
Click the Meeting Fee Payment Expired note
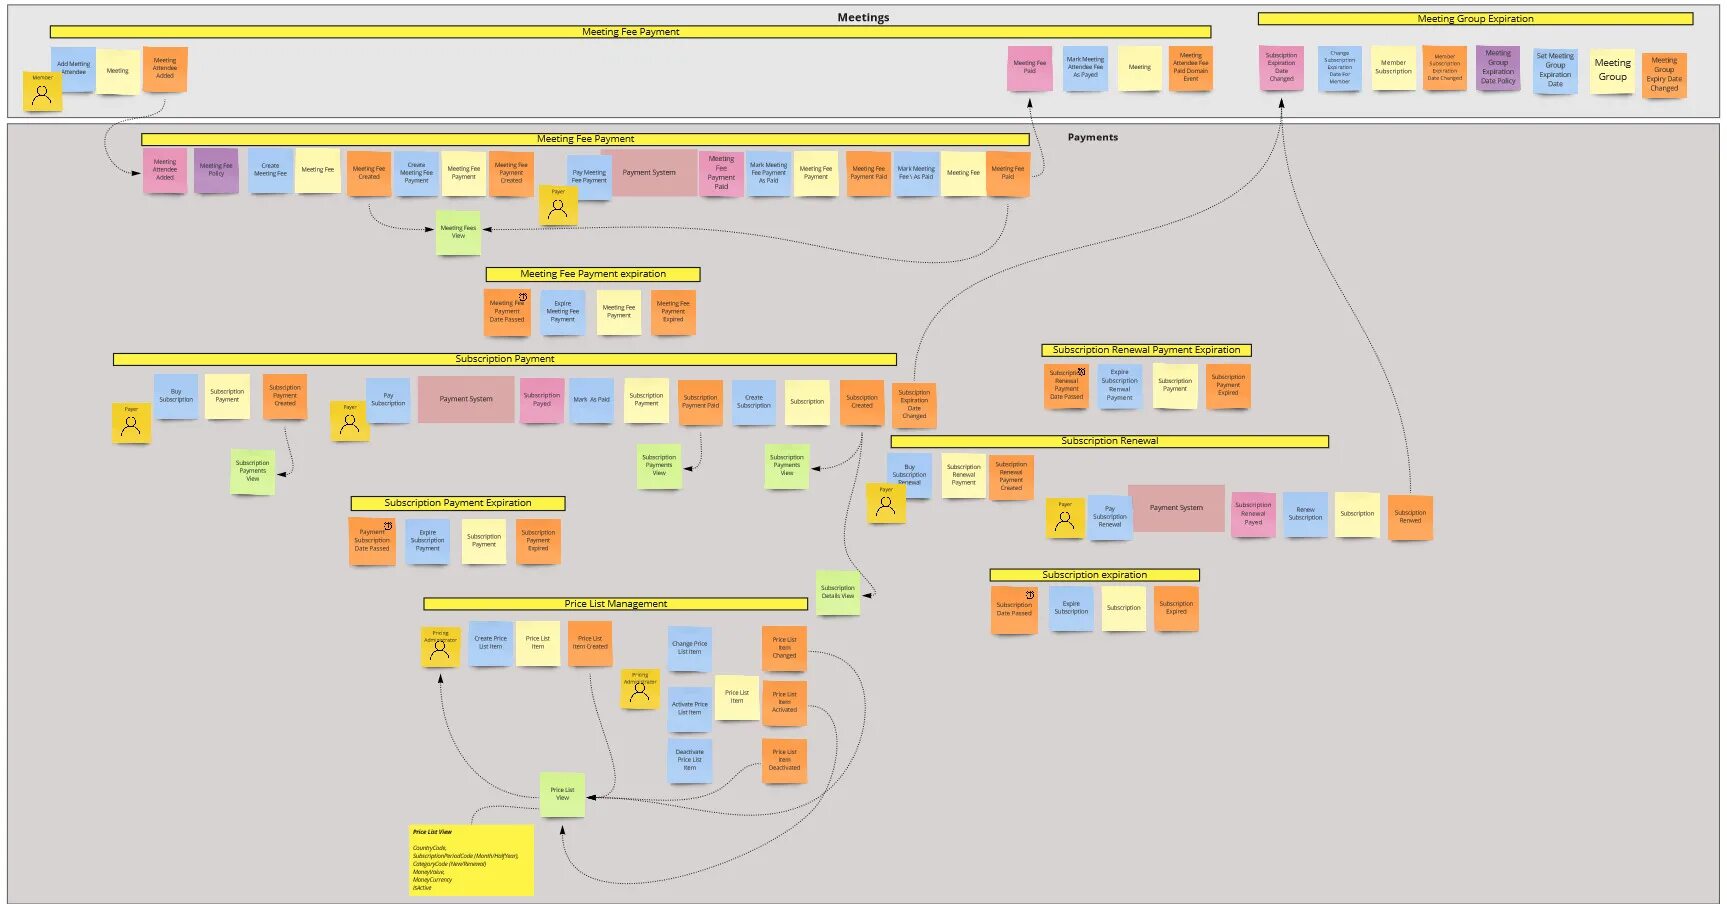tap(673, 312)
